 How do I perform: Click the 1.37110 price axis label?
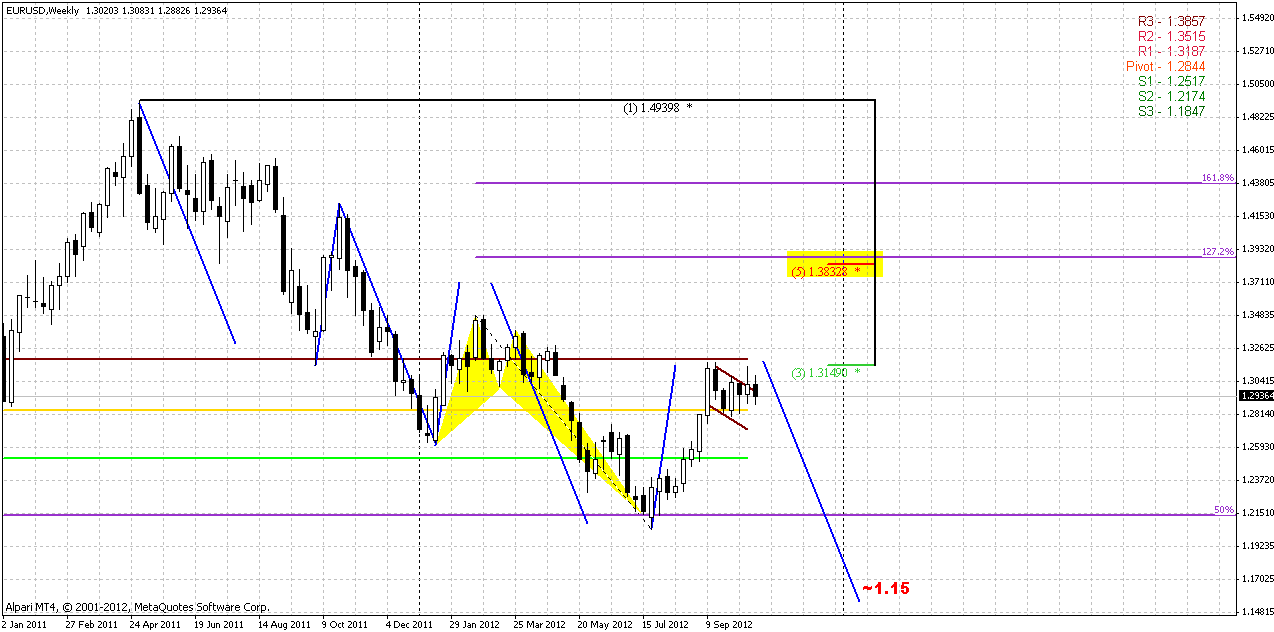tap(1257, 282)
